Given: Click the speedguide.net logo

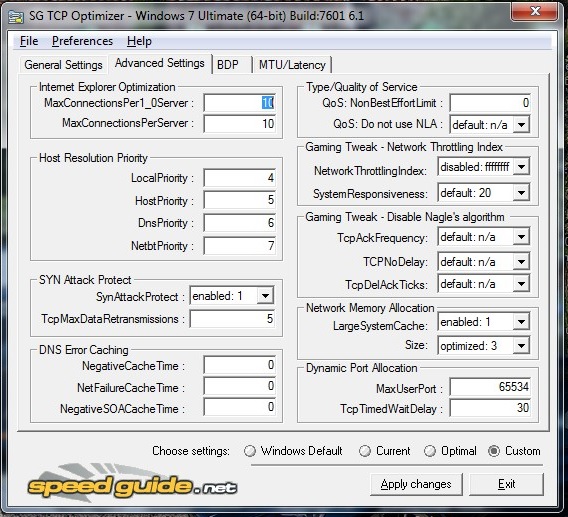Looking at the screenshot, I should [133, 483].
